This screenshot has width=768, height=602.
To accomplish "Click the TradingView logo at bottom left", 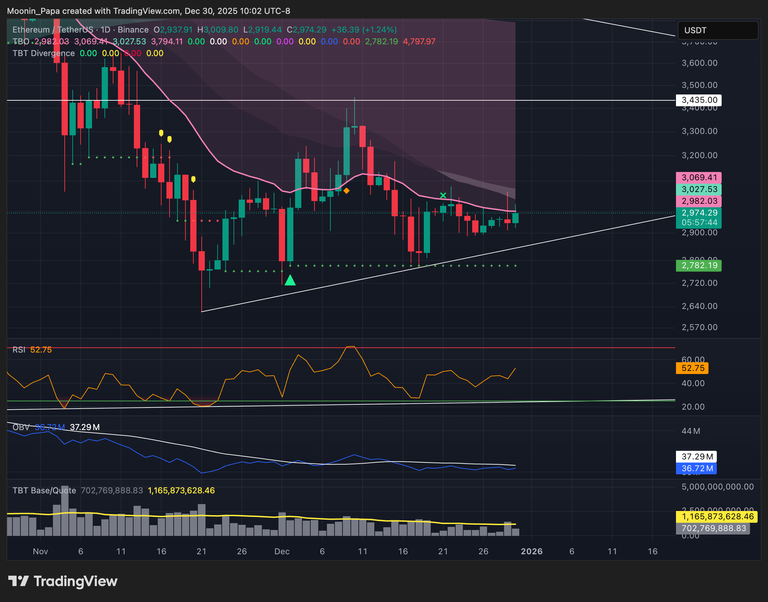I will tap(62, 581).
